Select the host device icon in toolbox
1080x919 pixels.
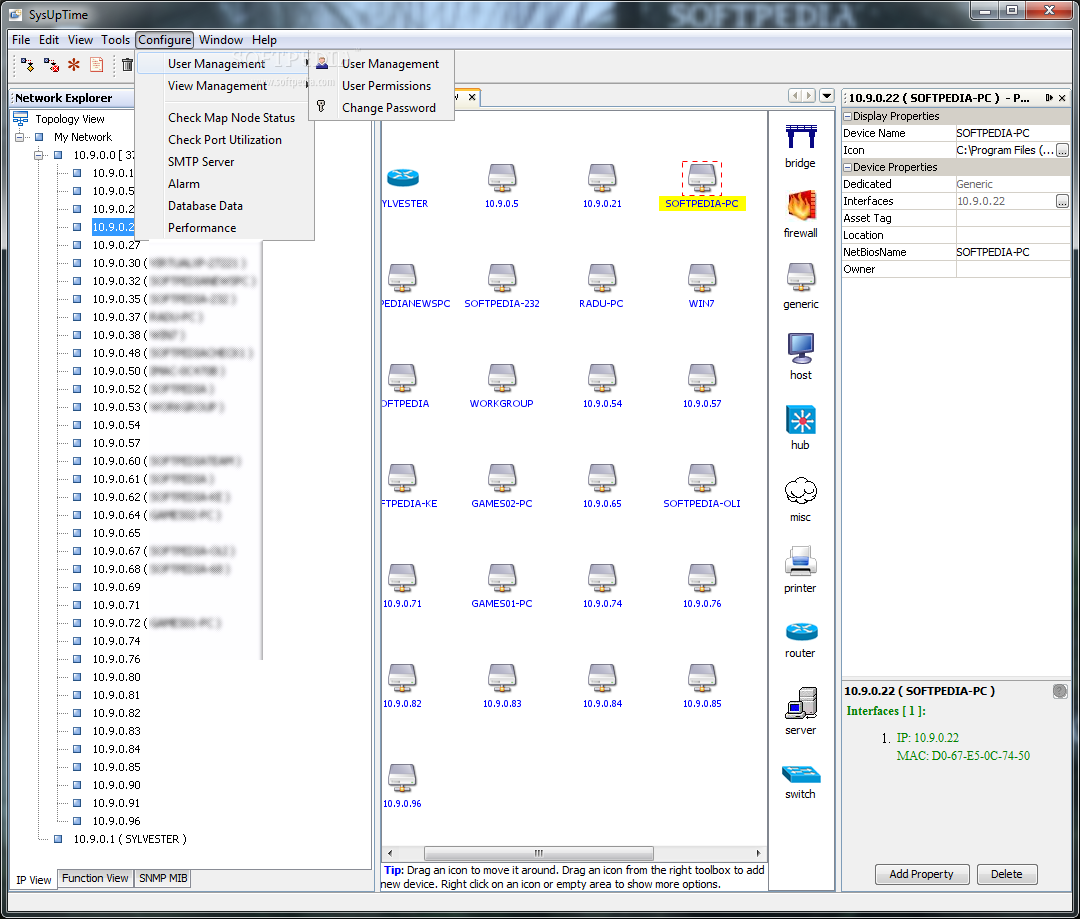pos(801,348)
